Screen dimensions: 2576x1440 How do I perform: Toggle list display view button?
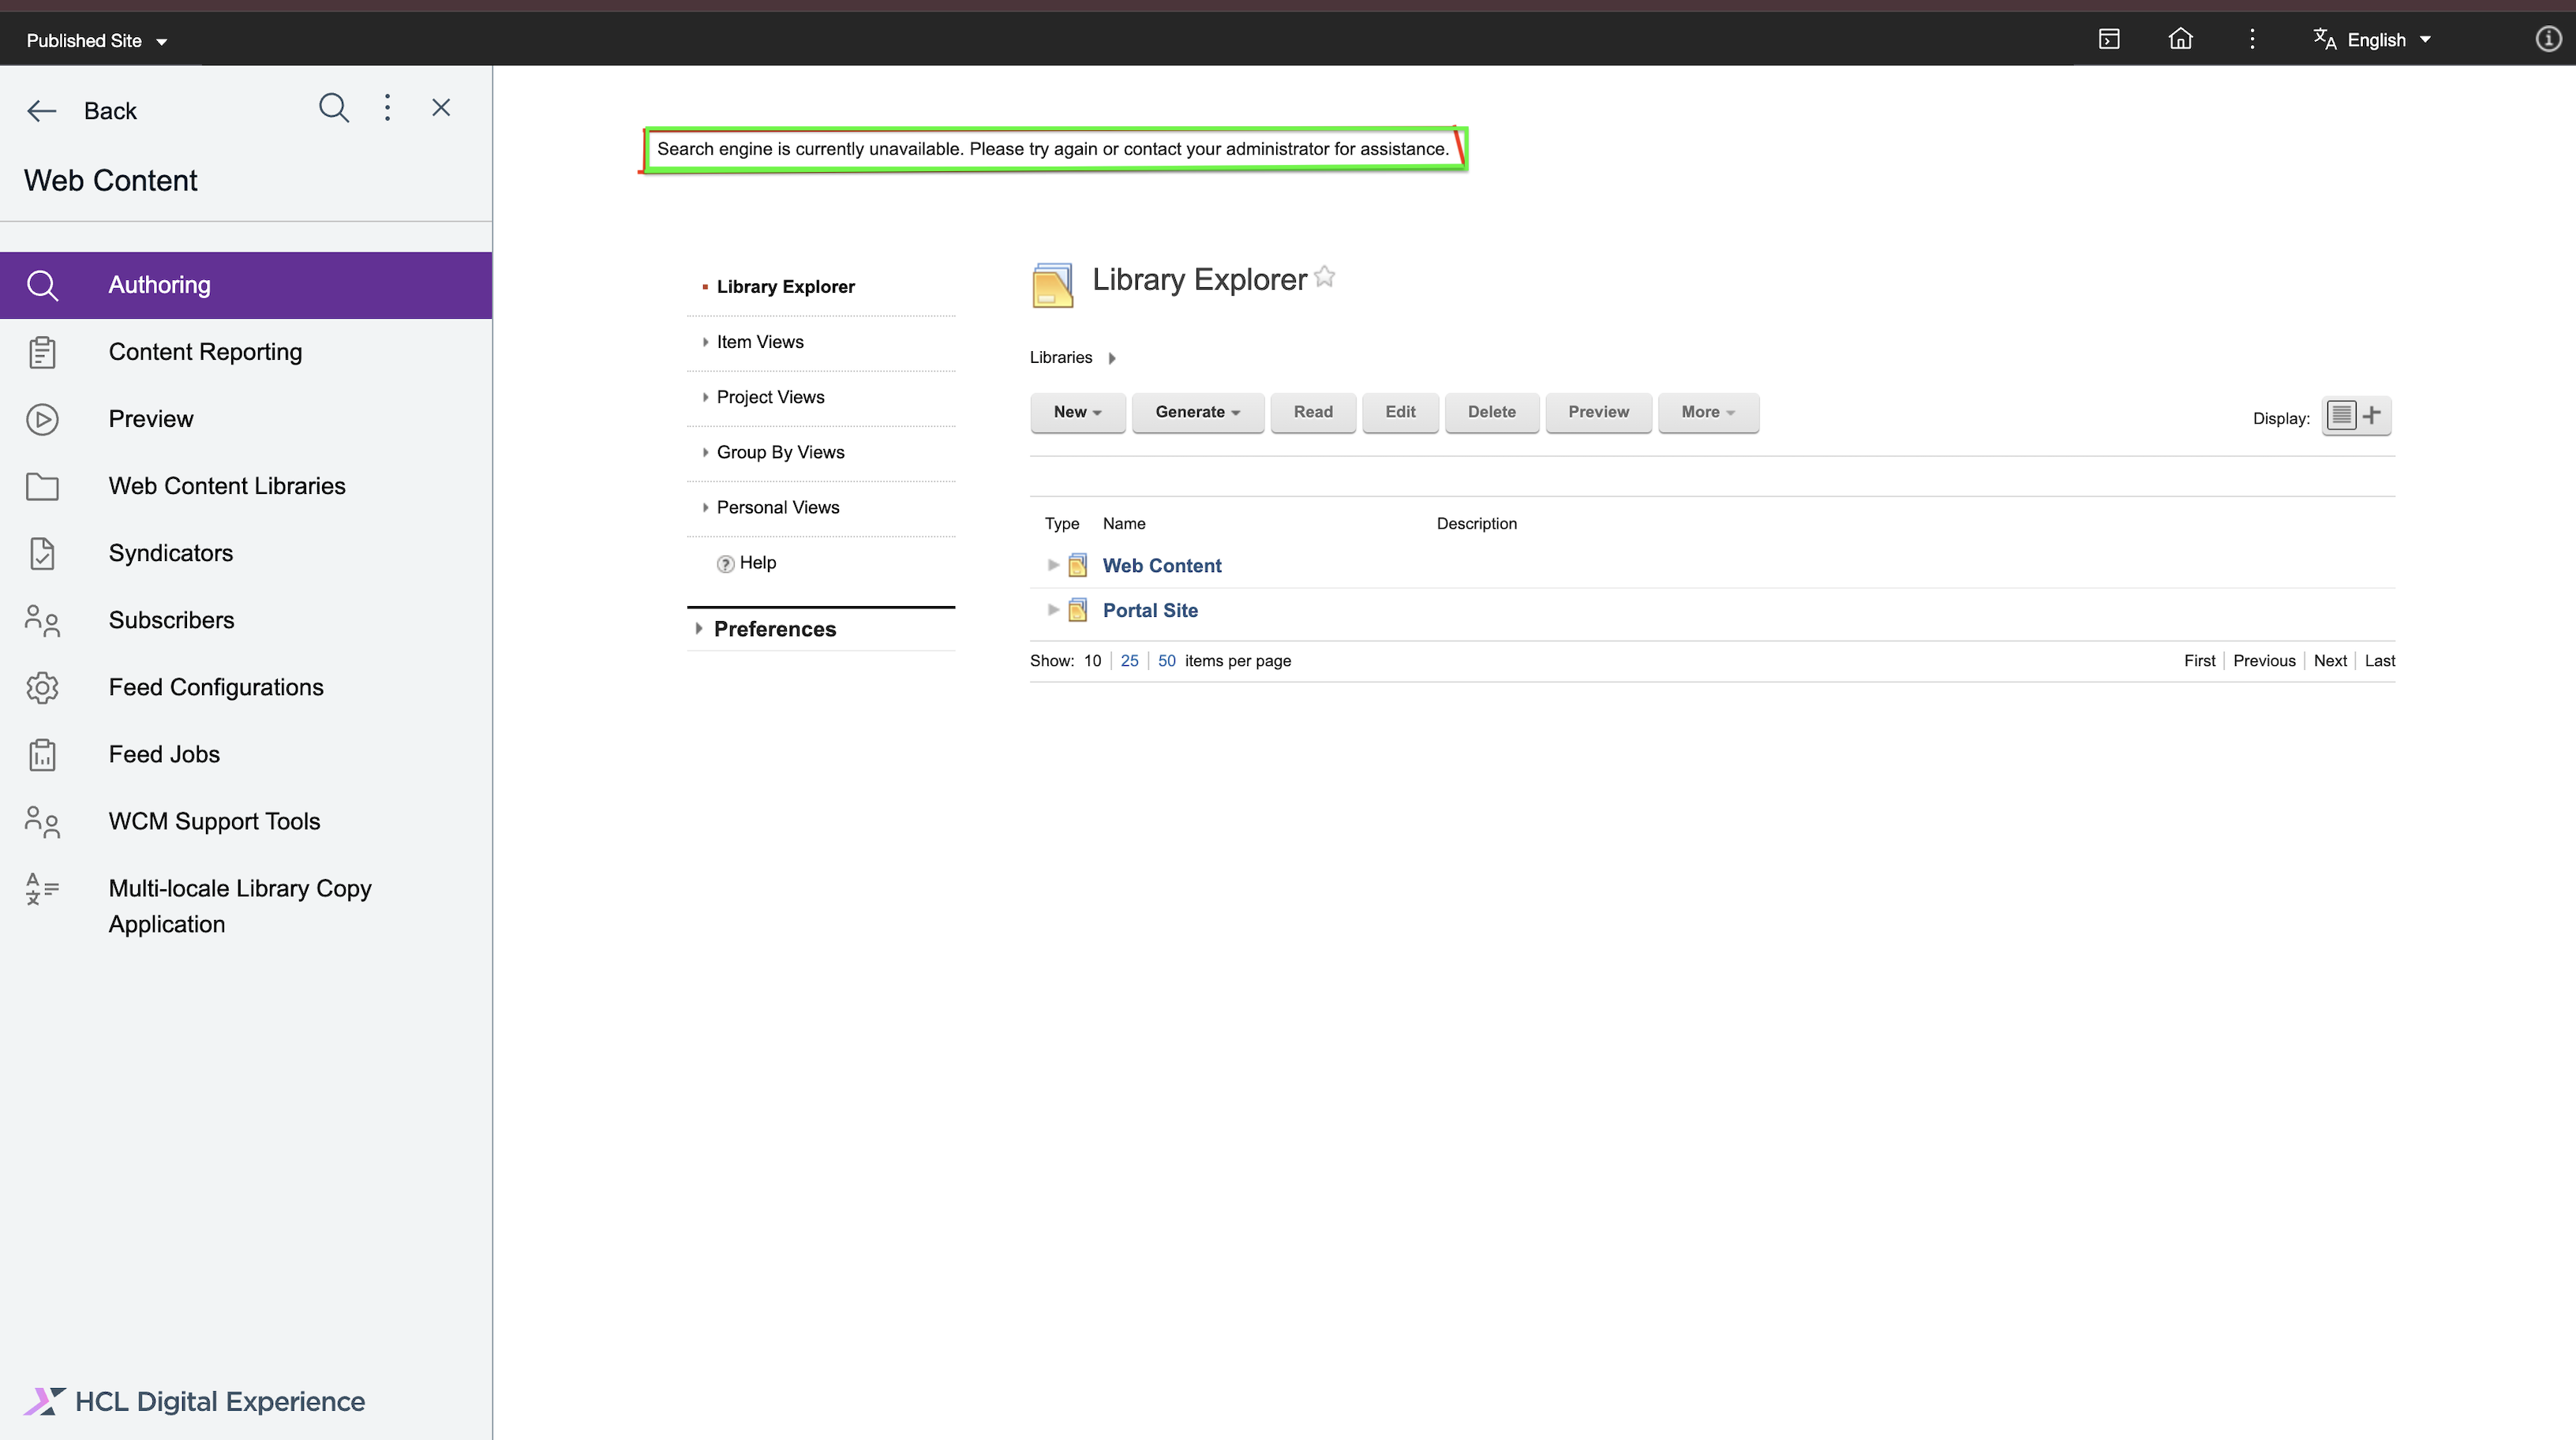[x=2341, y=415]
